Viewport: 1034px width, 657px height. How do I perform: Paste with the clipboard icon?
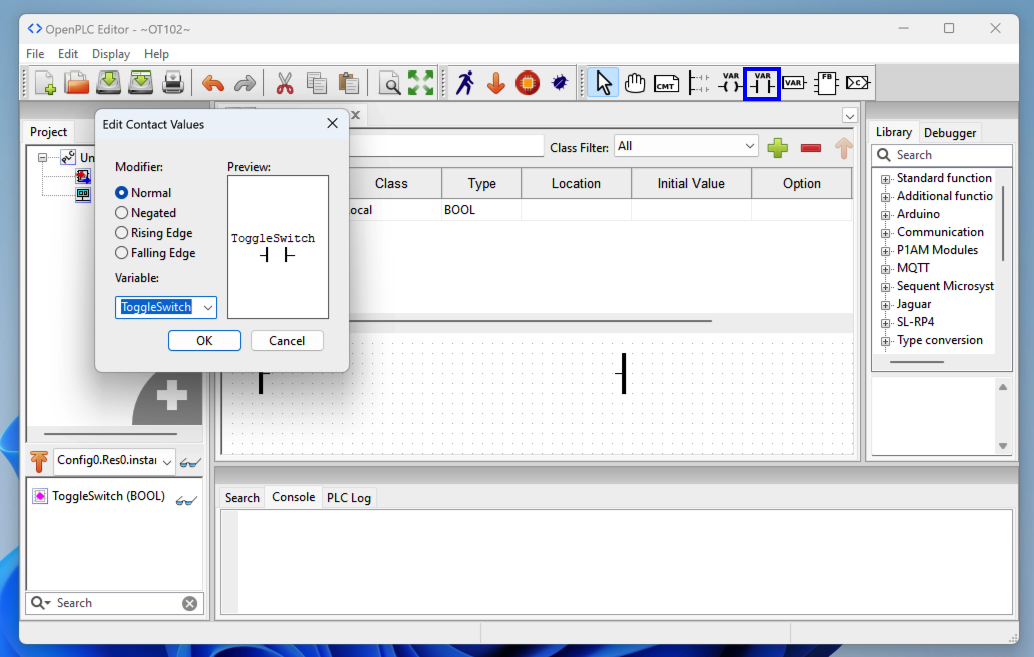pyautogui.click(x=349, y=83)
